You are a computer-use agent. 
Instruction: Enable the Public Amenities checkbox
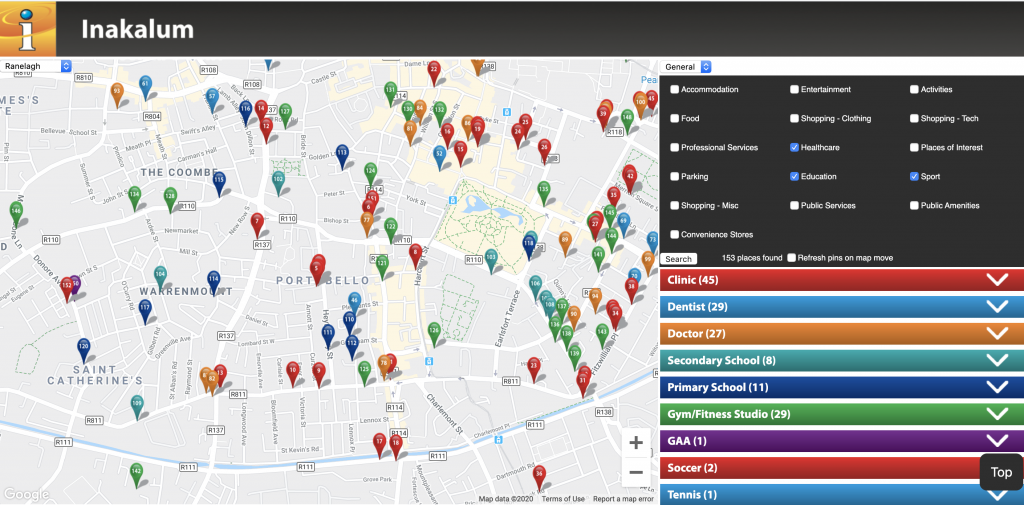click(914, 205)
